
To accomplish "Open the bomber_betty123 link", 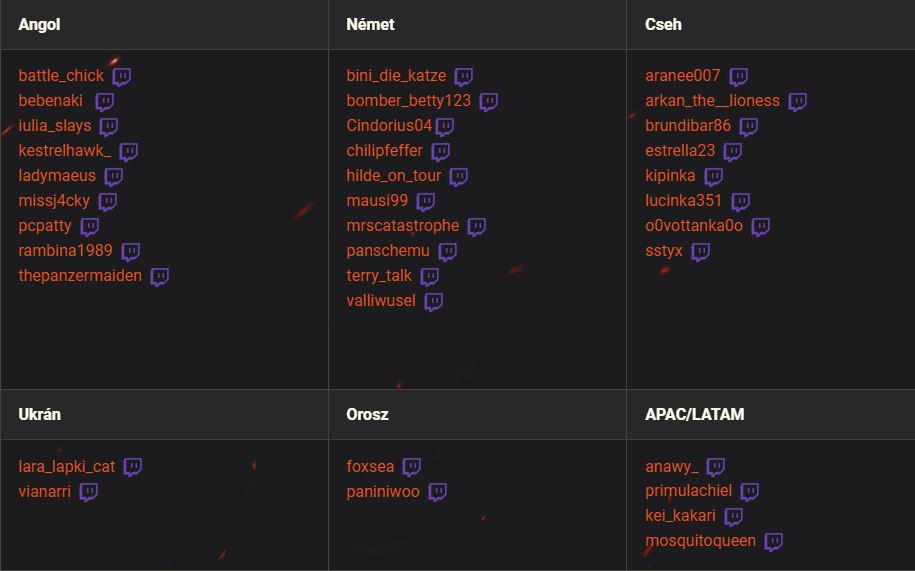I will [408, 100].
